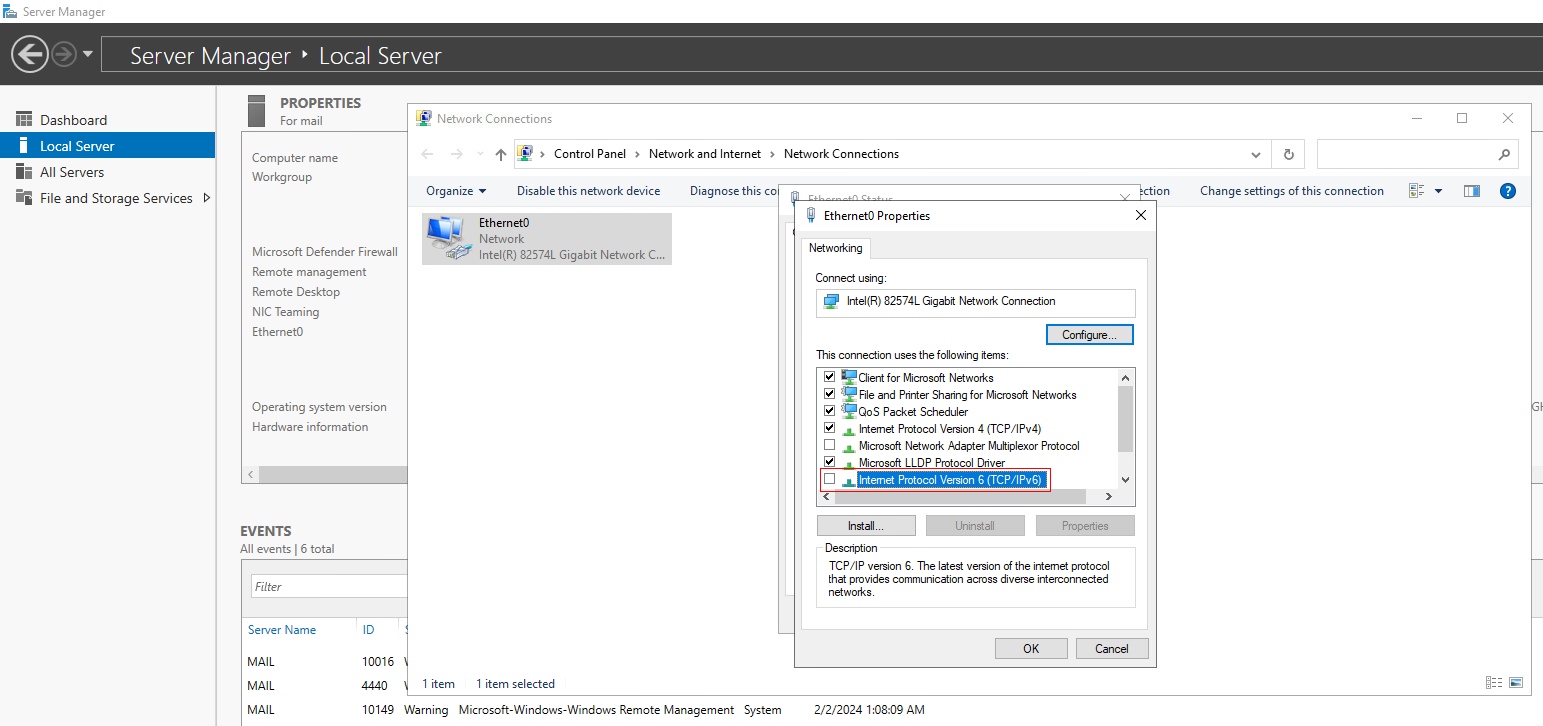This screenshot has width=1543, height=726.
Task: Sort events by ID column
Action: click(x=368, y=630)
